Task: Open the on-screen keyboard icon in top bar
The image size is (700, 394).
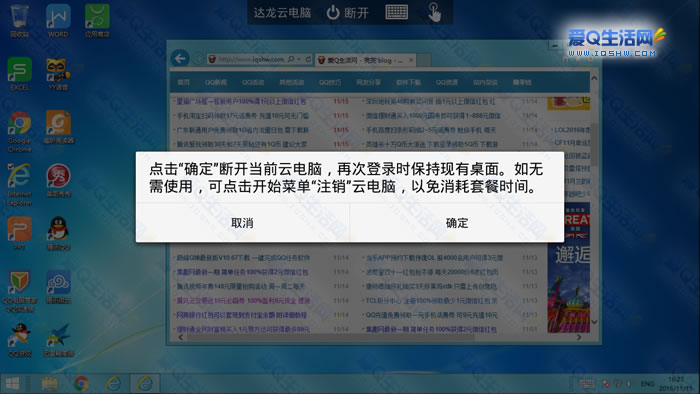Action: (x=396, y=12)
